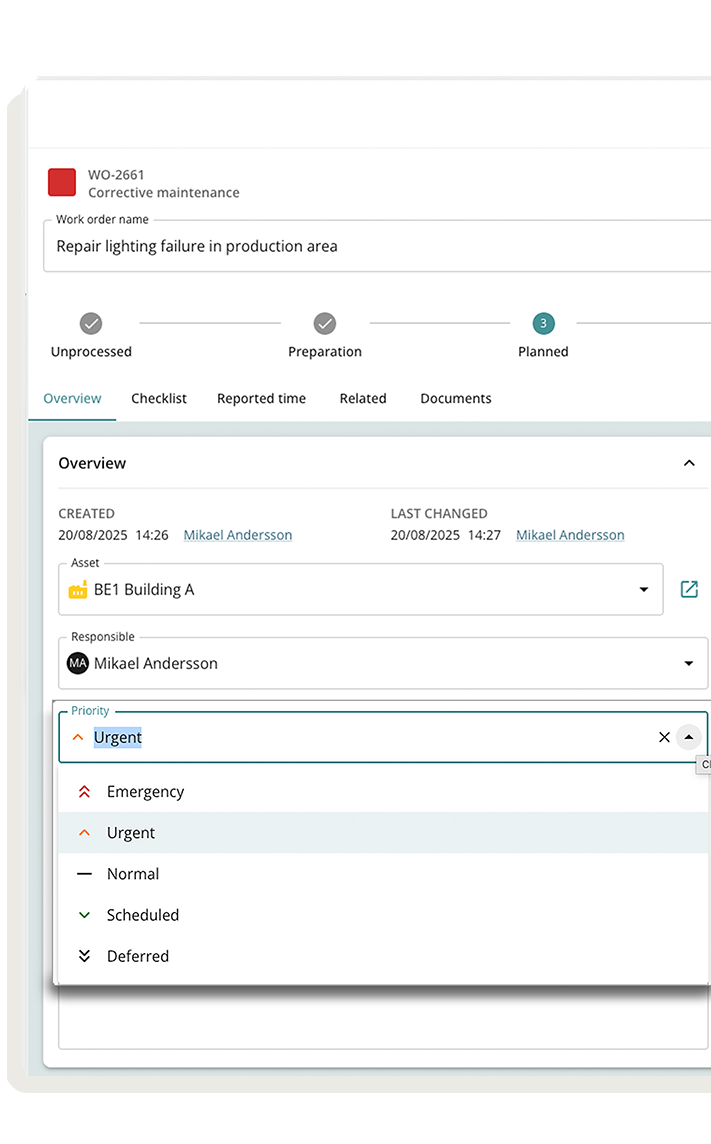The height and width of the screenshot is (1144, 711).
Task: Switch to the Checklist tab
Action: (x=159, y=398)
